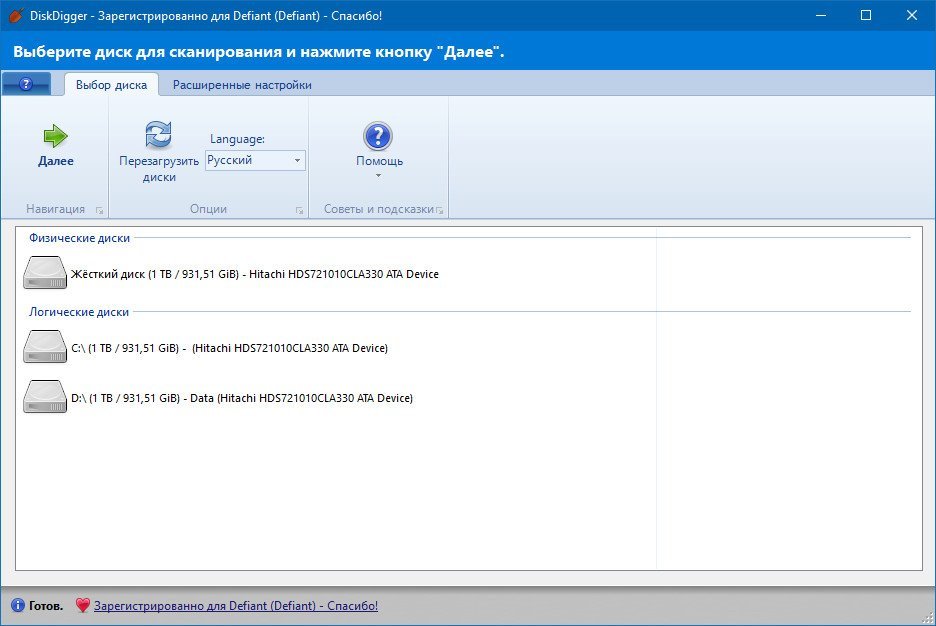Open the Language combo box showing Русский
The height and width of the screenshot is (626, 936).
255,160
